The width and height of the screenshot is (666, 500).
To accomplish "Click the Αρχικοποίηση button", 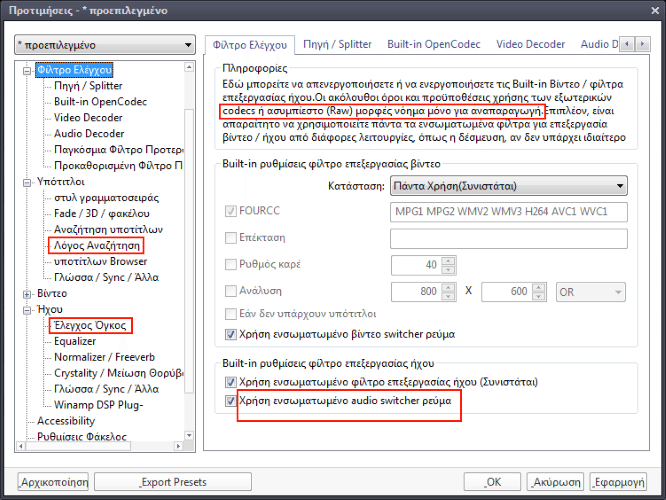I will [x=54, y=482].
